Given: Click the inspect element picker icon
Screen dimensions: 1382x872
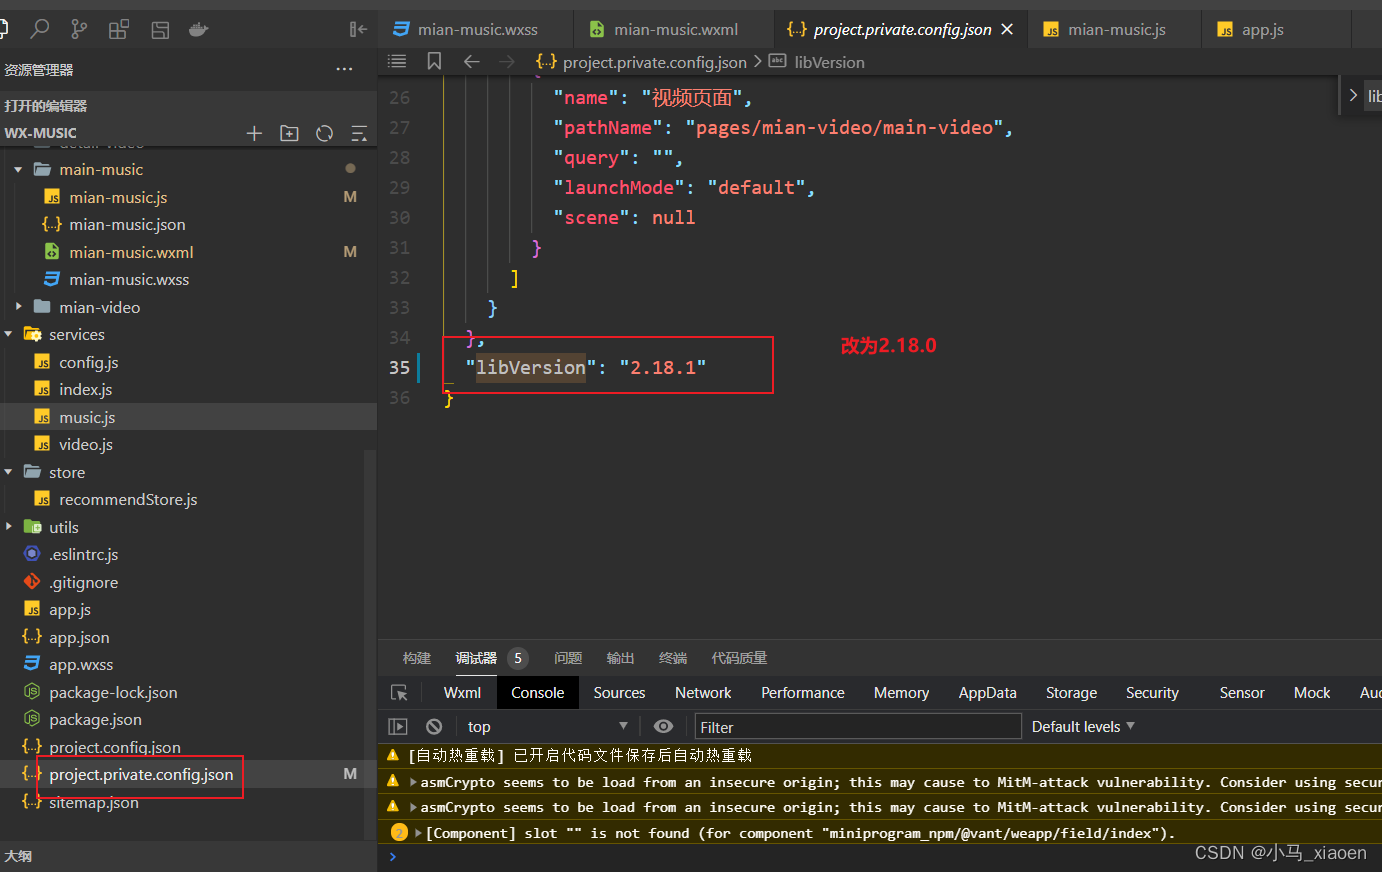Looking at the screenshot, I should (x=399, y=692).
